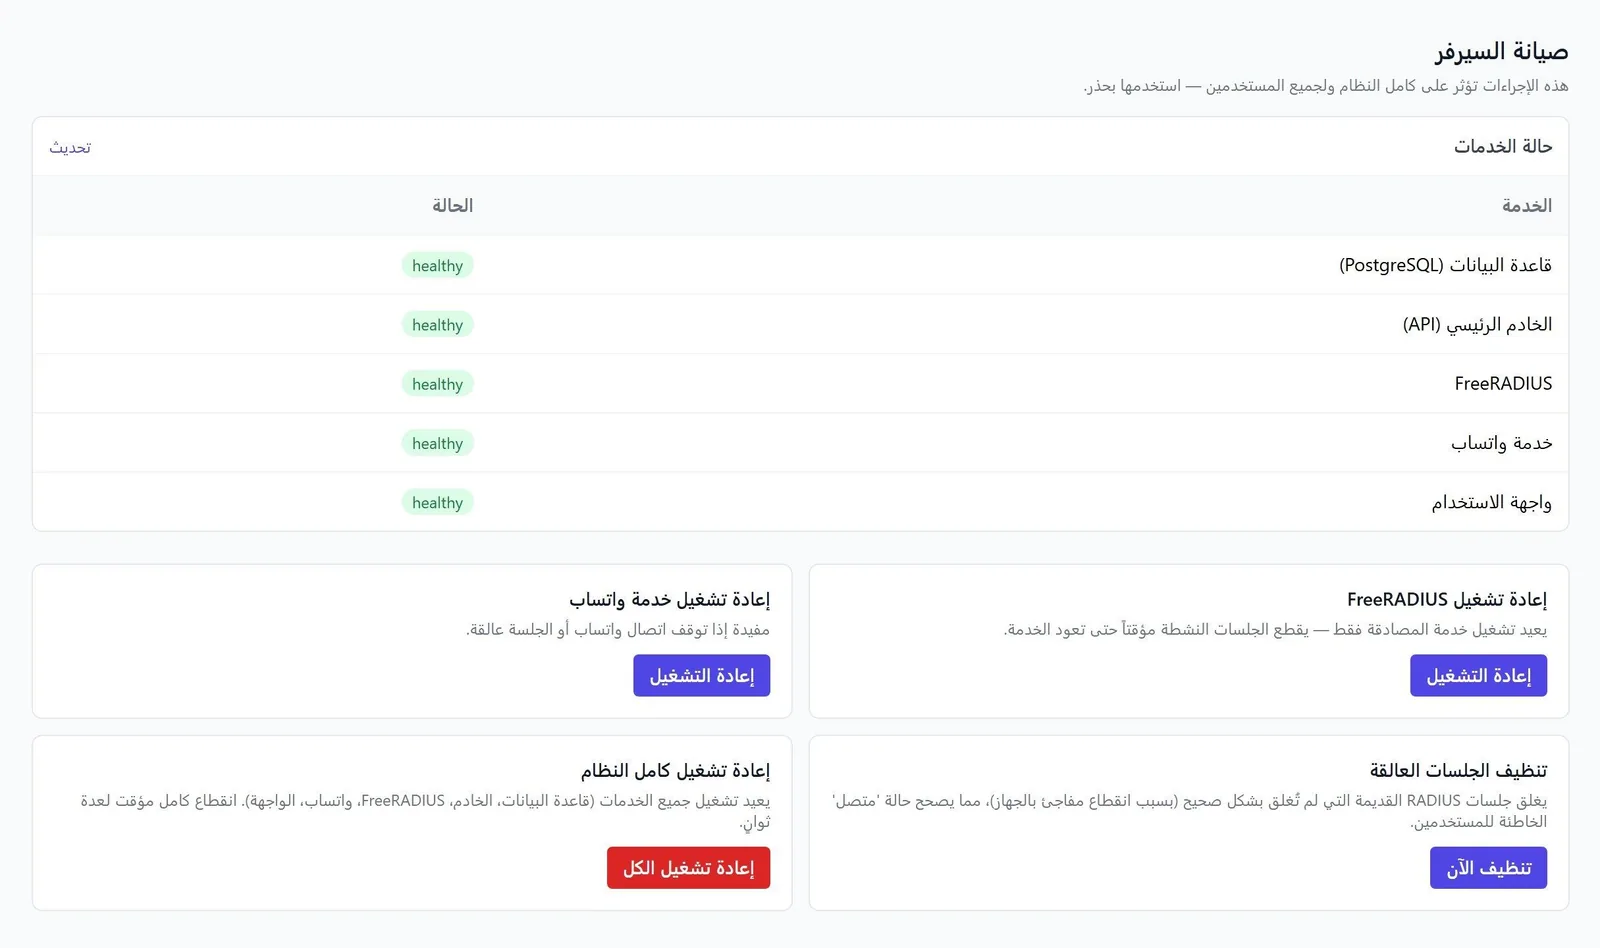
Task: Click the قاعدة البيانات (PostgreSQL) service name
Action: (x=1445, y=265)
